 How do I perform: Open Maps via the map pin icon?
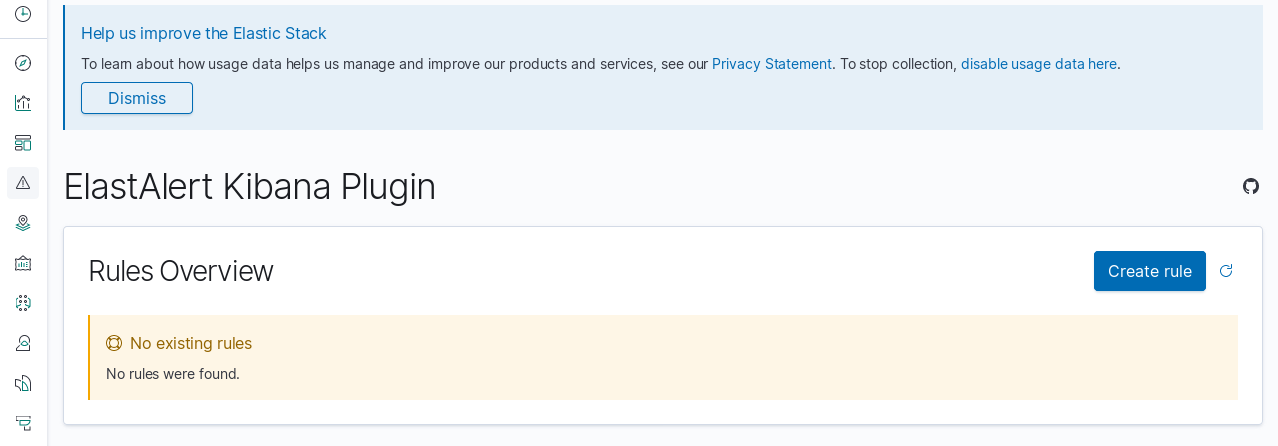click(23, 223)
